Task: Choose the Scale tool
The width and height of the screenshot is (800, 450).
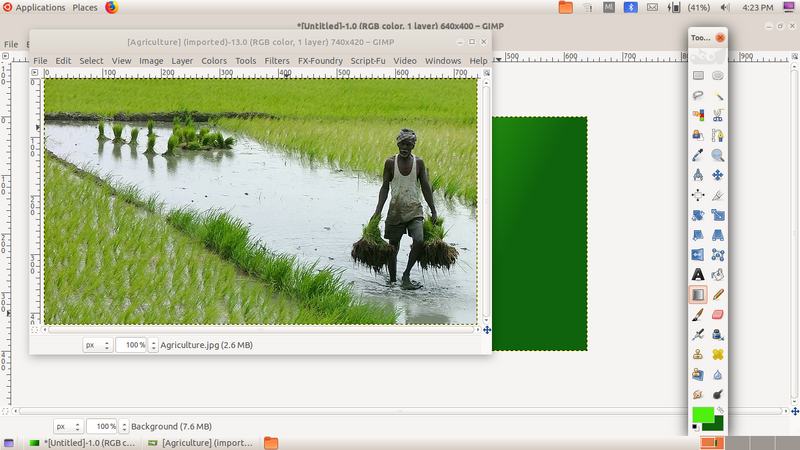Action: coord(718,215)
